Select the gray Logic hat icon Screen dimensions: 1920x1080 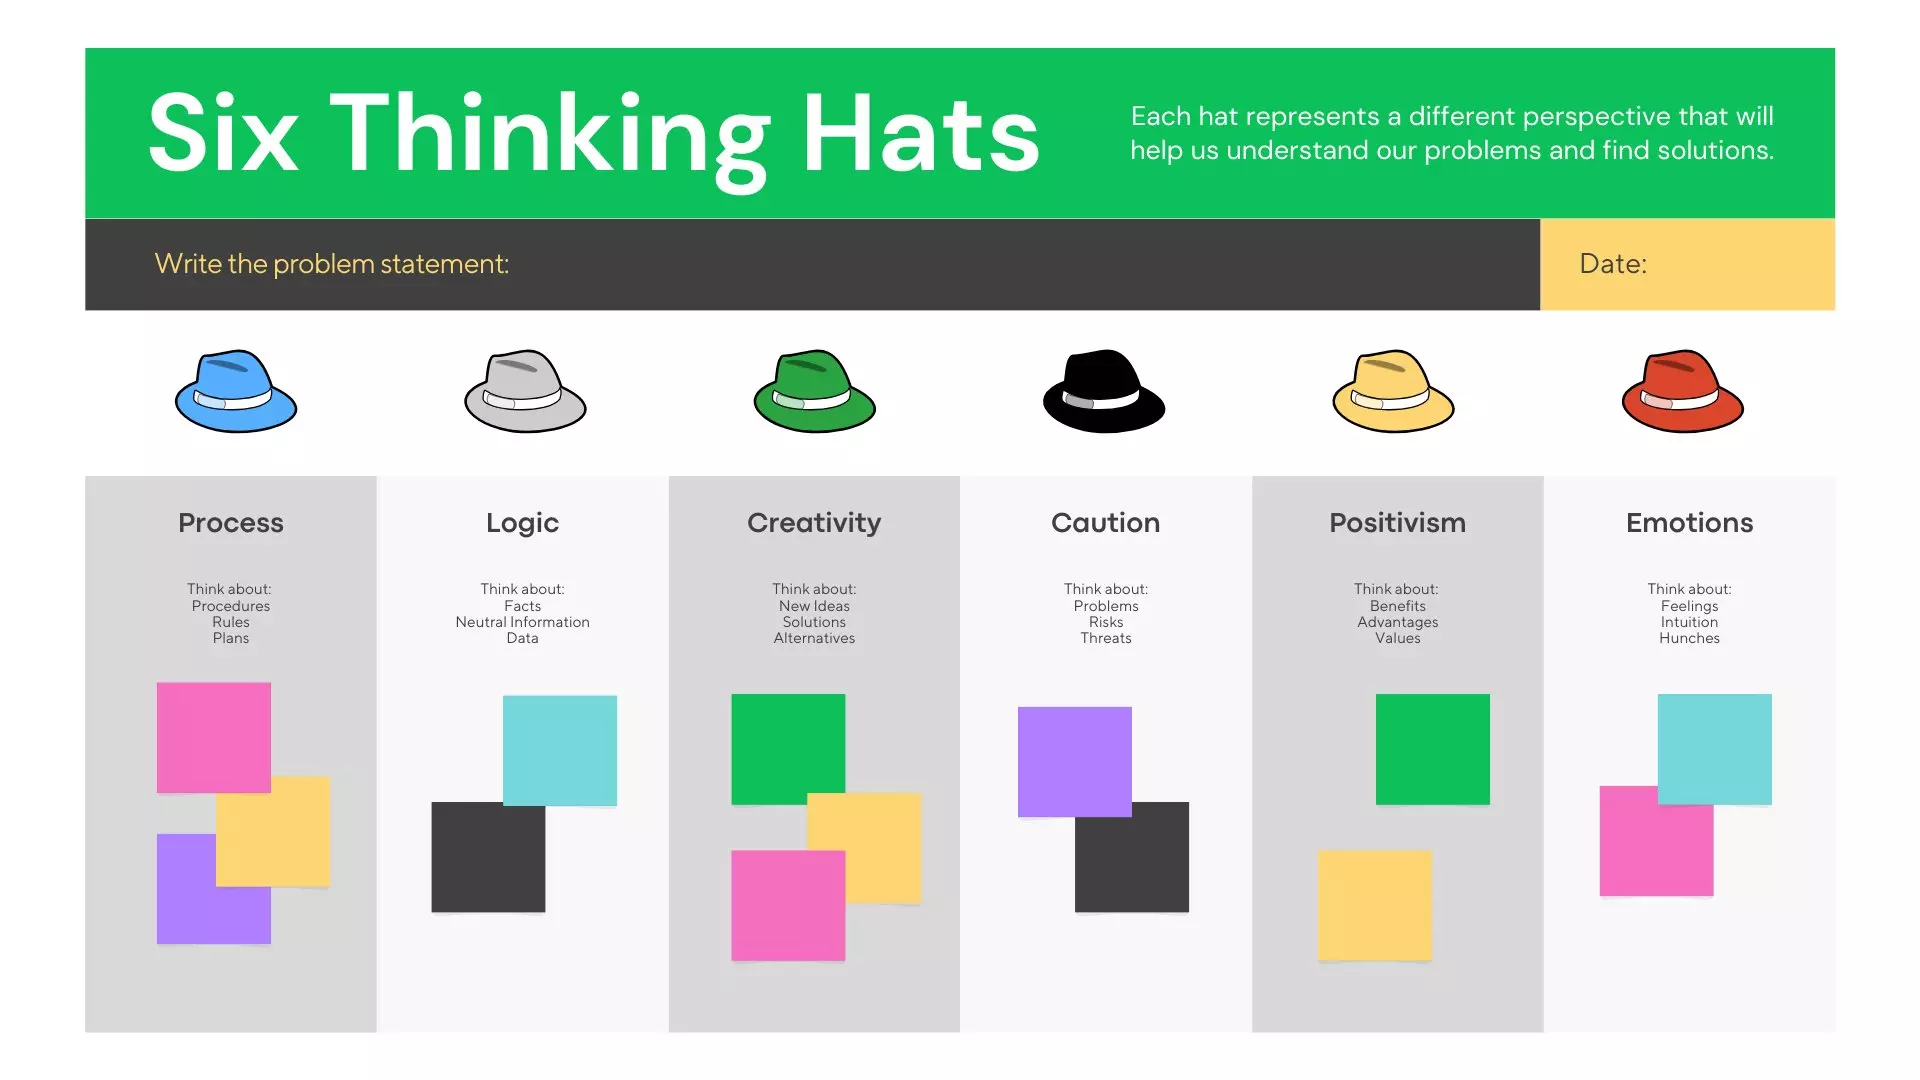pyautogui.click(x=525, y=391)
